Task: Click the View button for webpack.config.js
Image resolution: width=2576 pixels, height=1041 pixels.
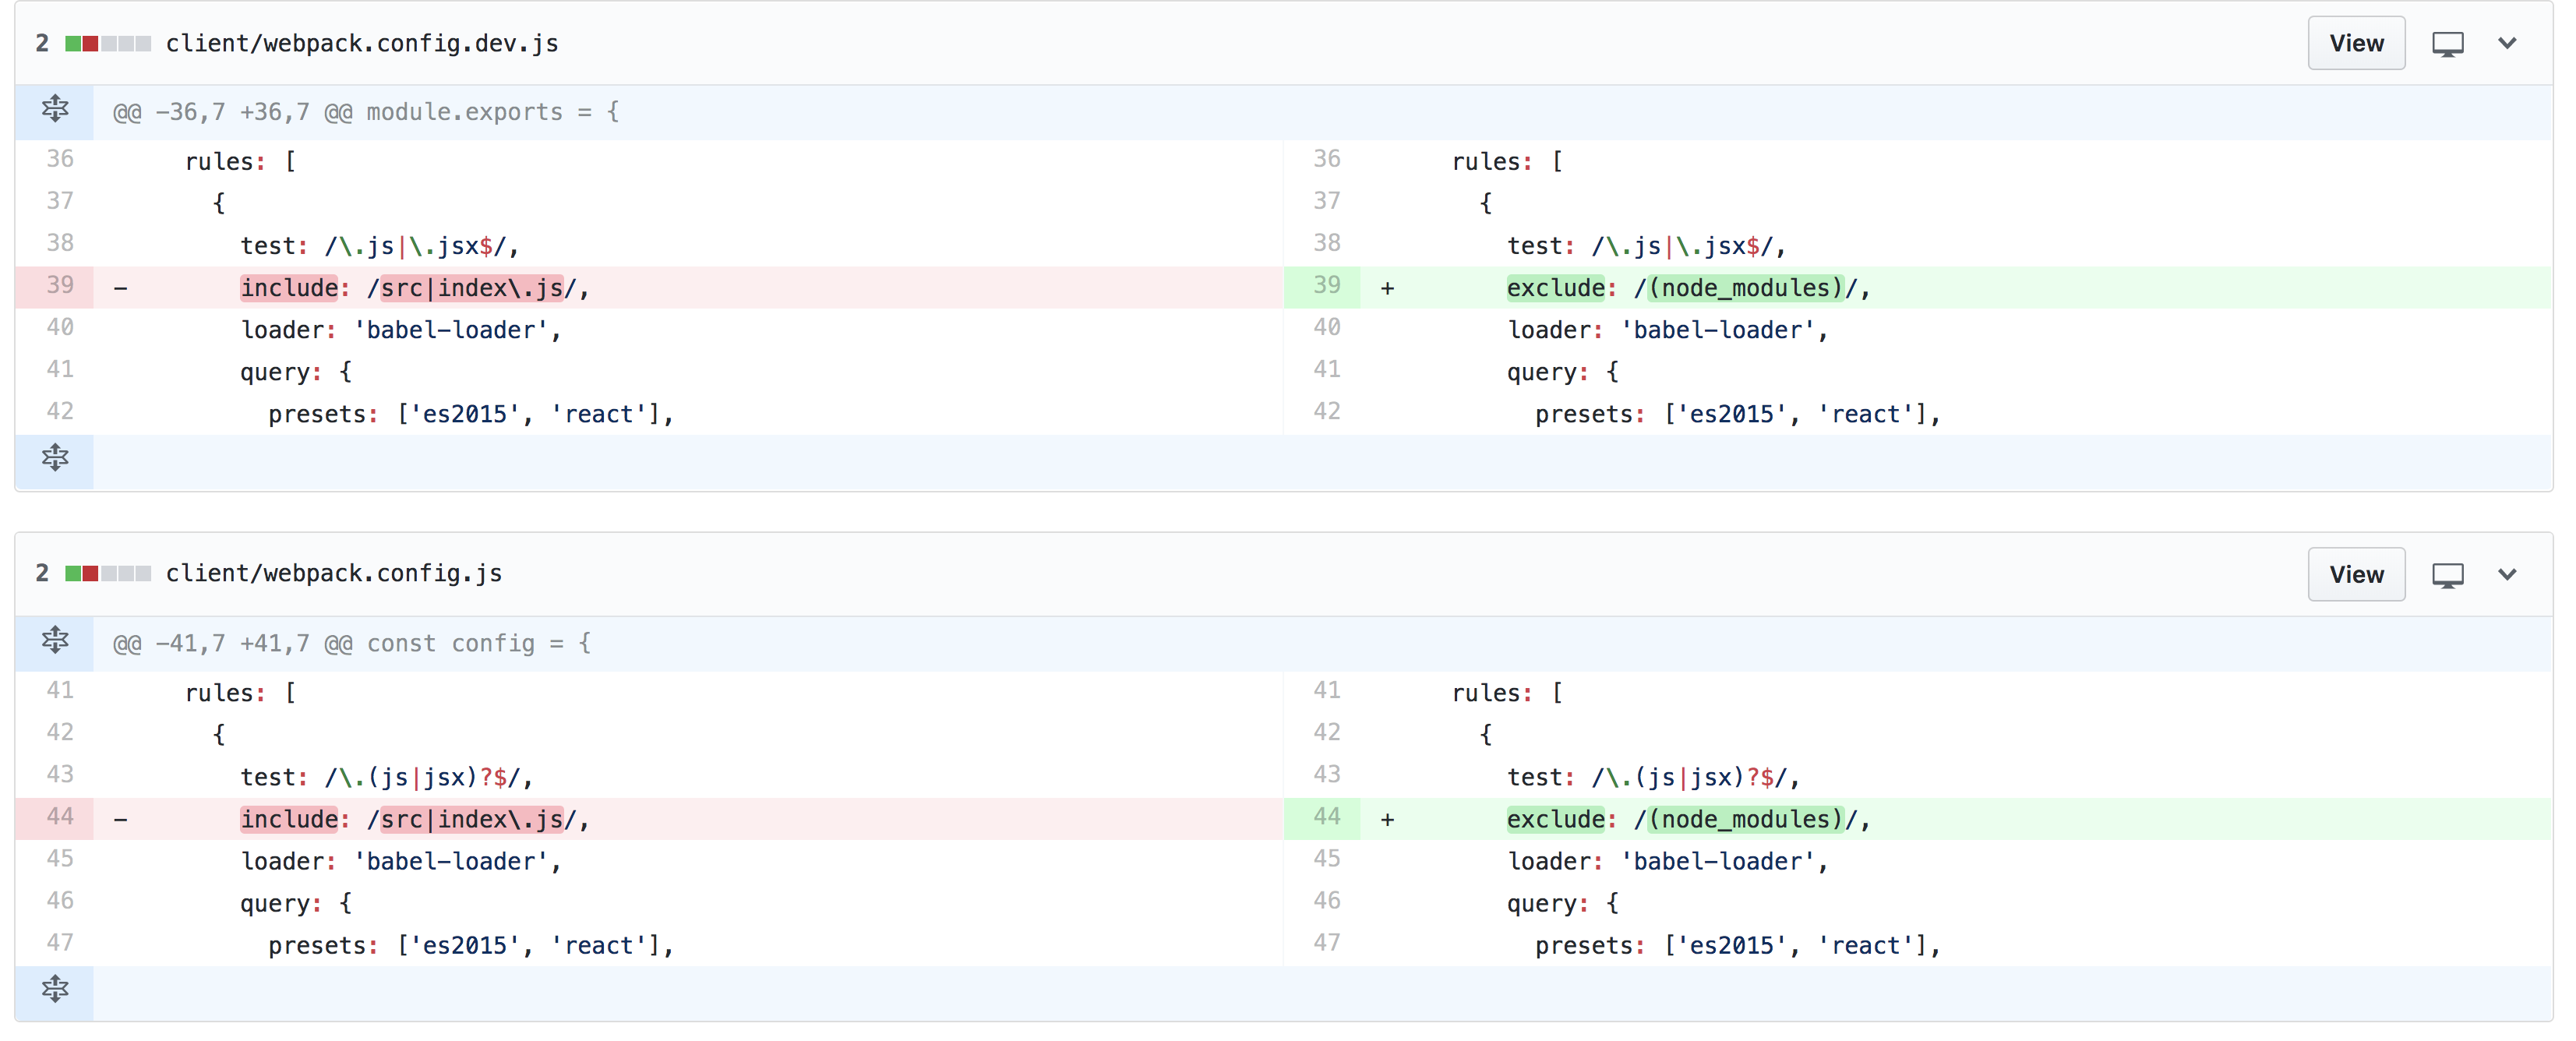Action: (2356, 574)
